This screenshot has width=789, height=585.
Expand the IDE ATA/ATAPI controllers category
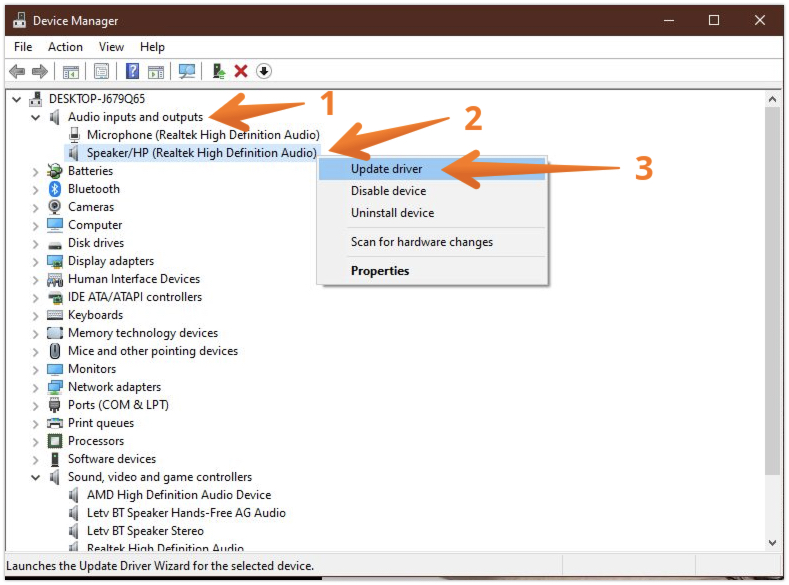(35, 298)
